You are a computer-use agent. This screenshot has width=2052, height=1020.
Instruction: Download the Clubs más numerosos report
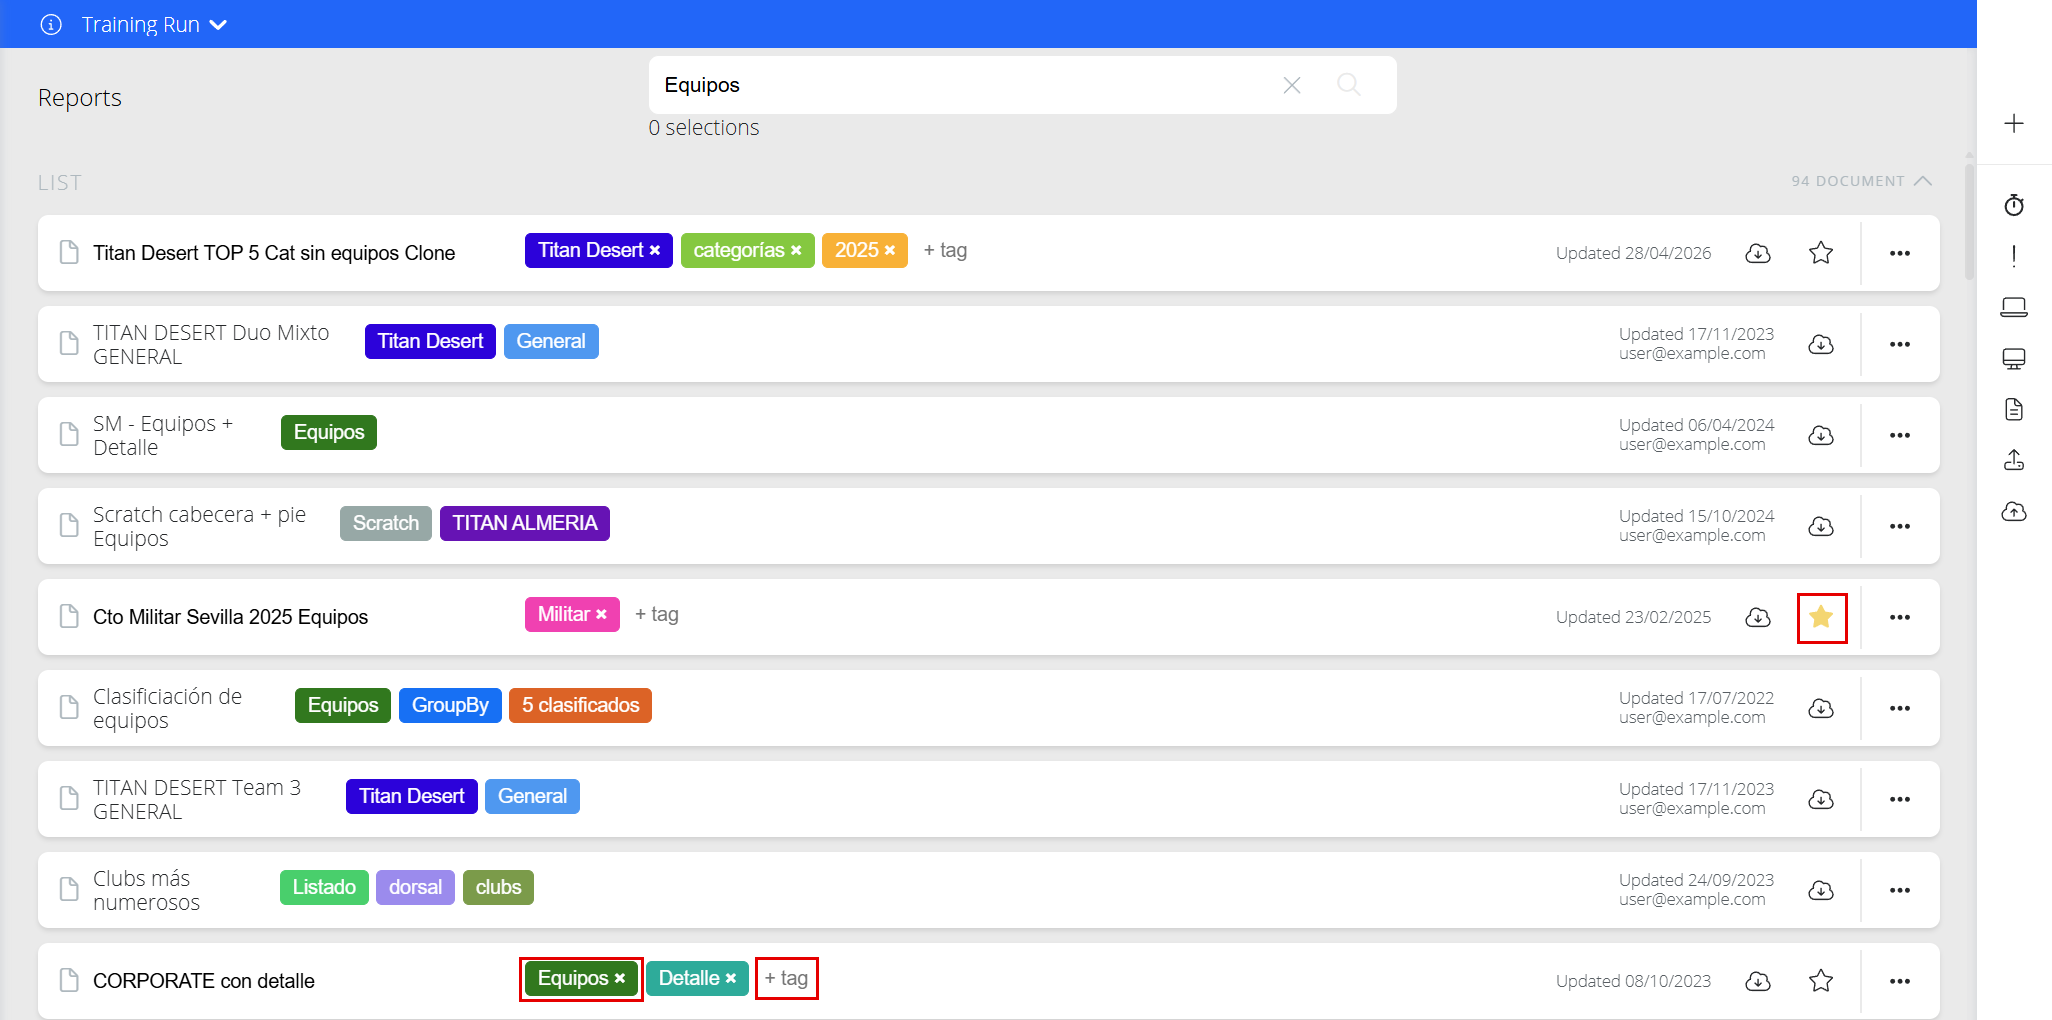[1821, 890]
